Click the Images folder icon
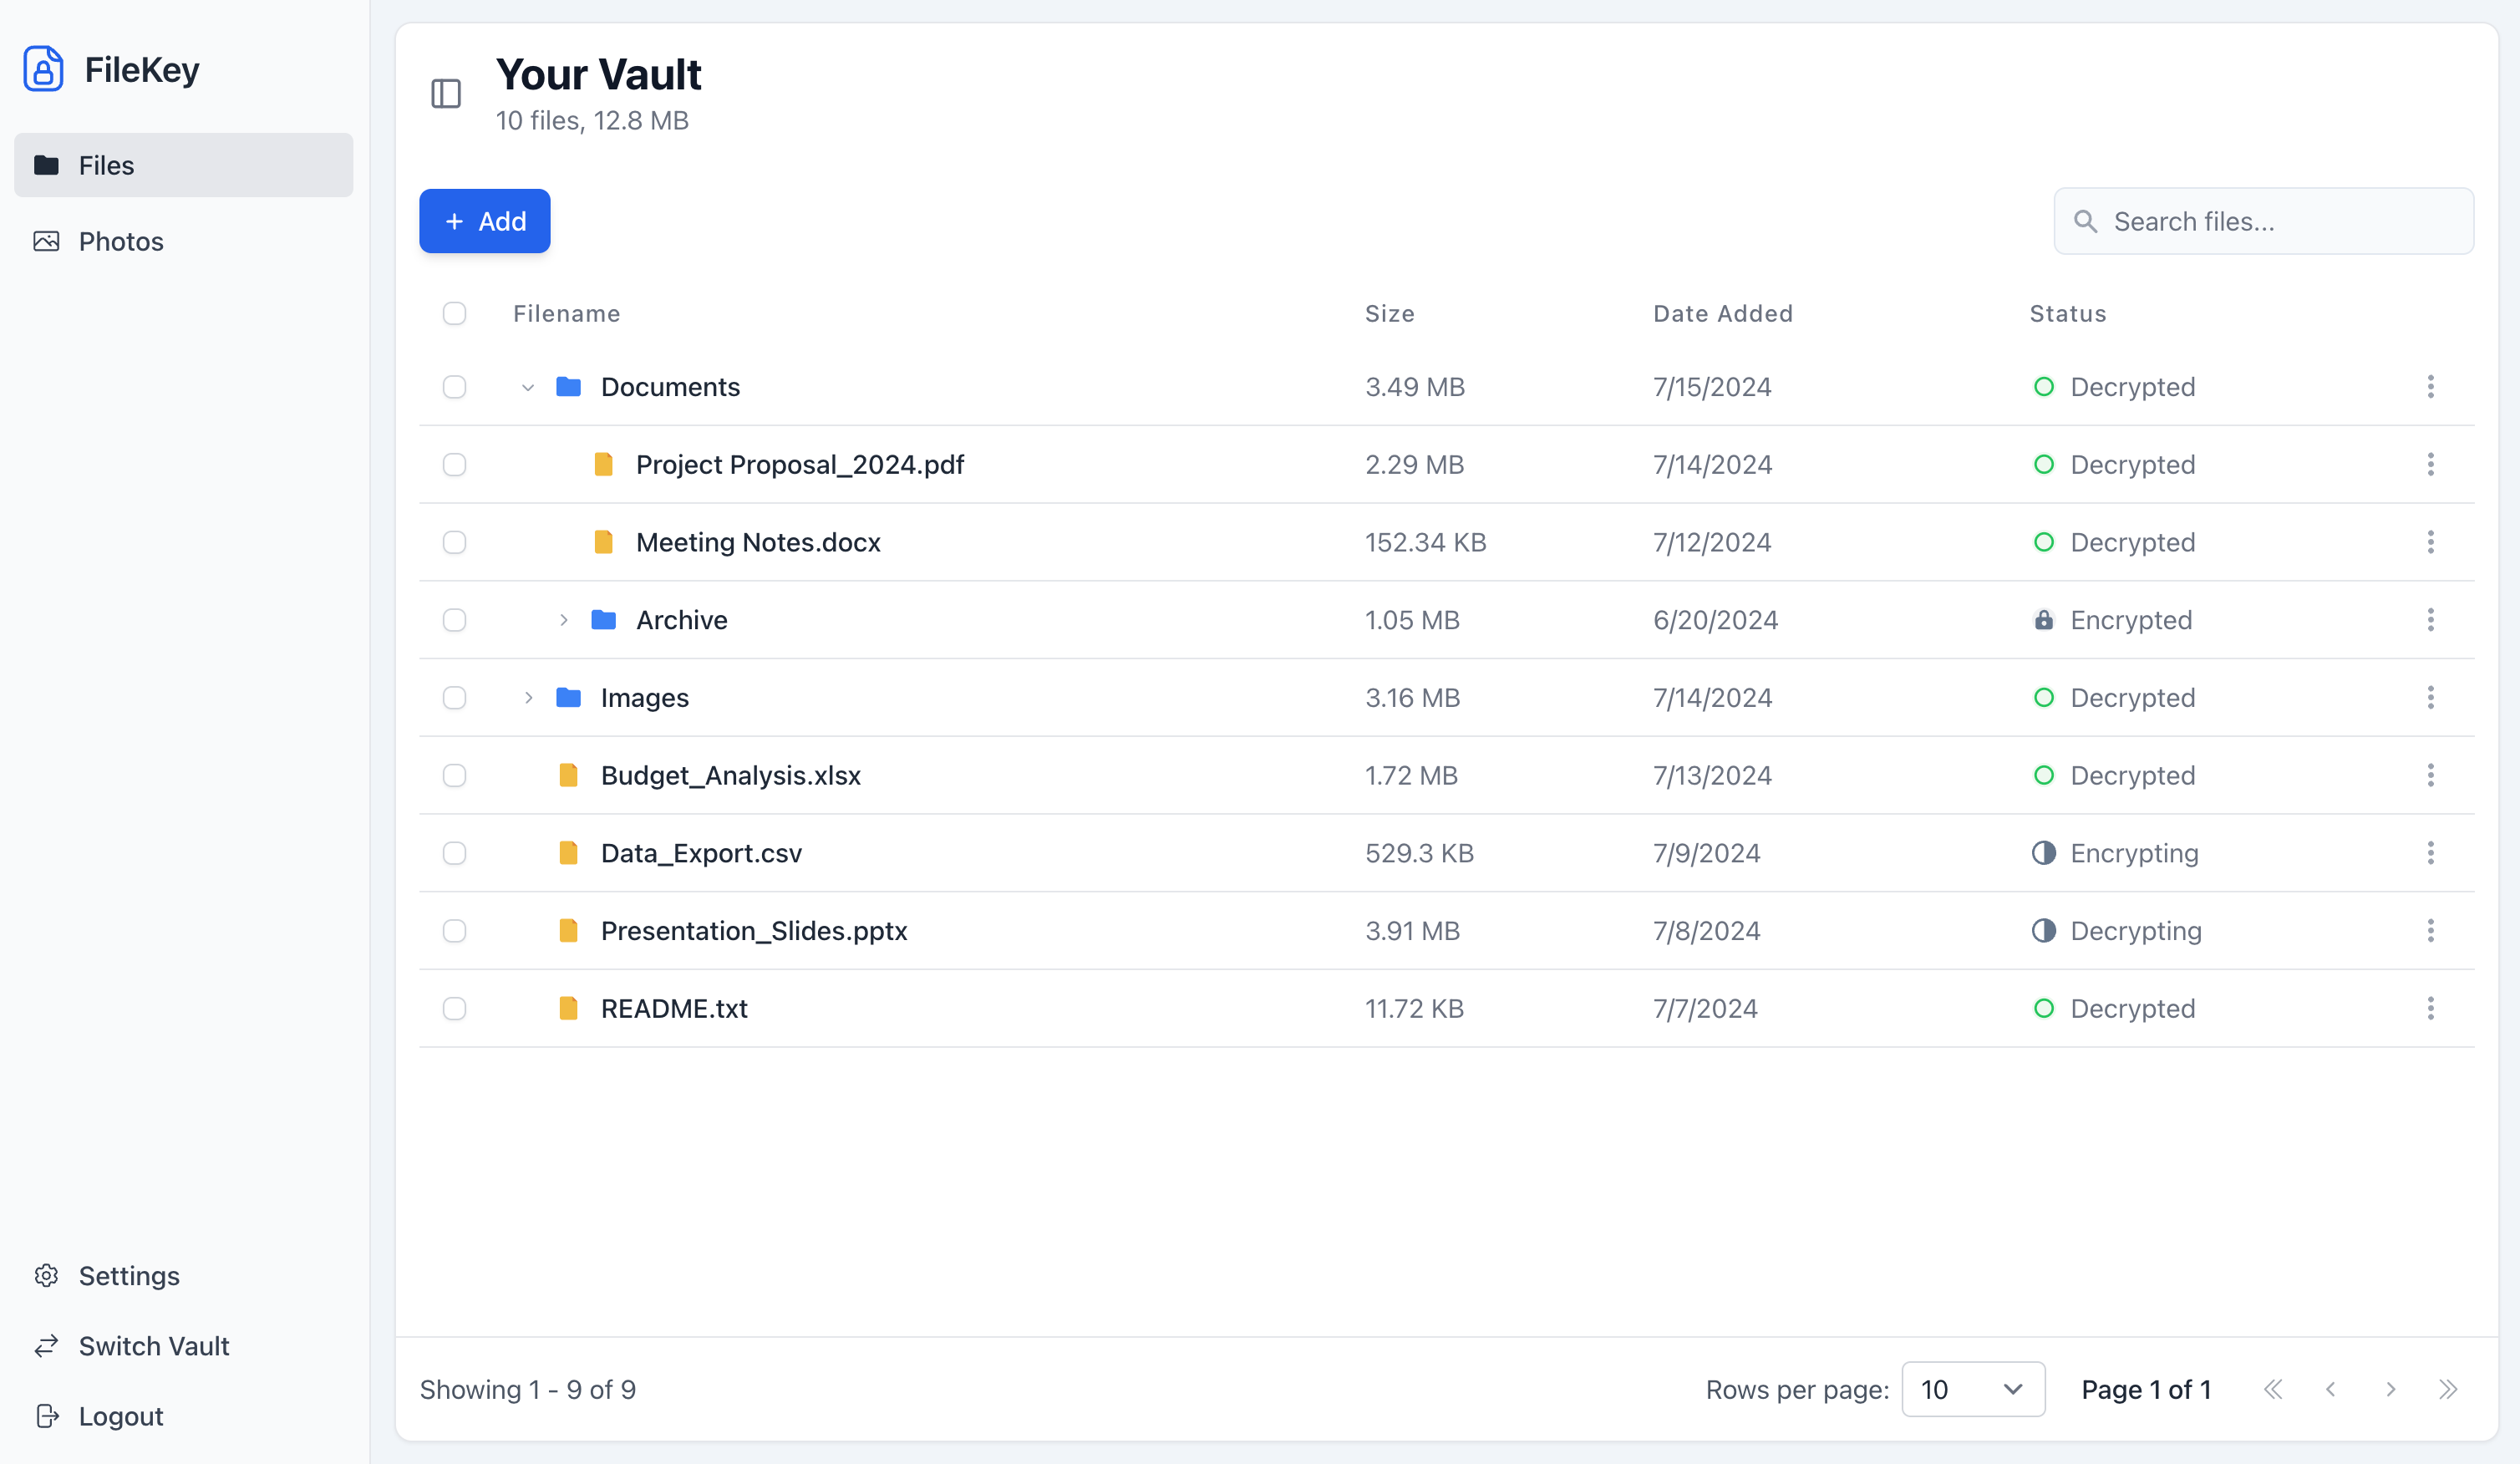This screenshot has height=1464, width=2520. click(x=568, y=697)
